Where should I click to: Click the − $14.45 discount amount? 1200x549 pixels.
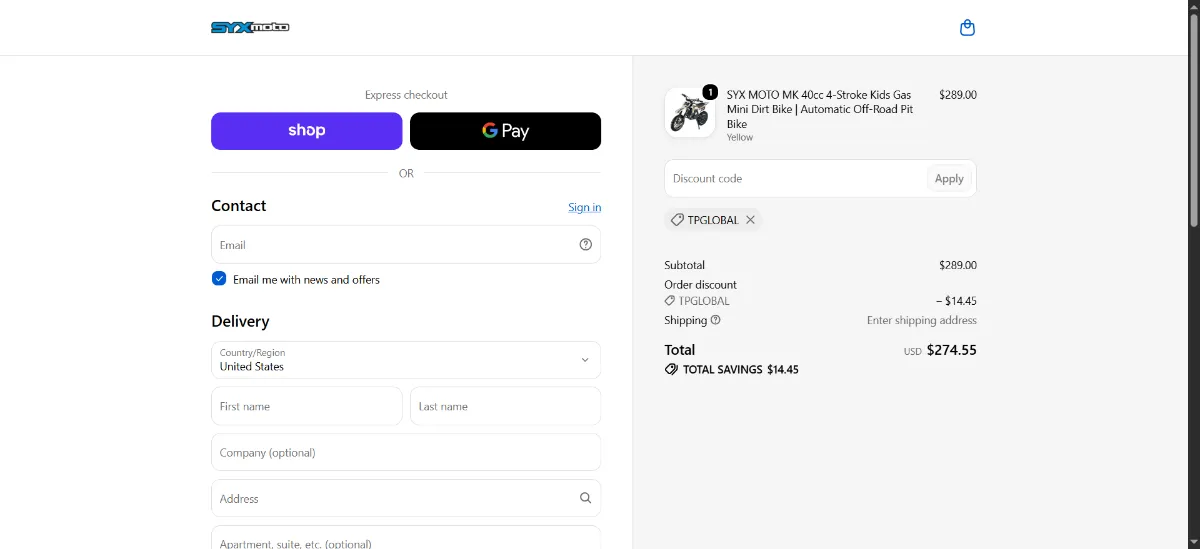pos(956,301)
